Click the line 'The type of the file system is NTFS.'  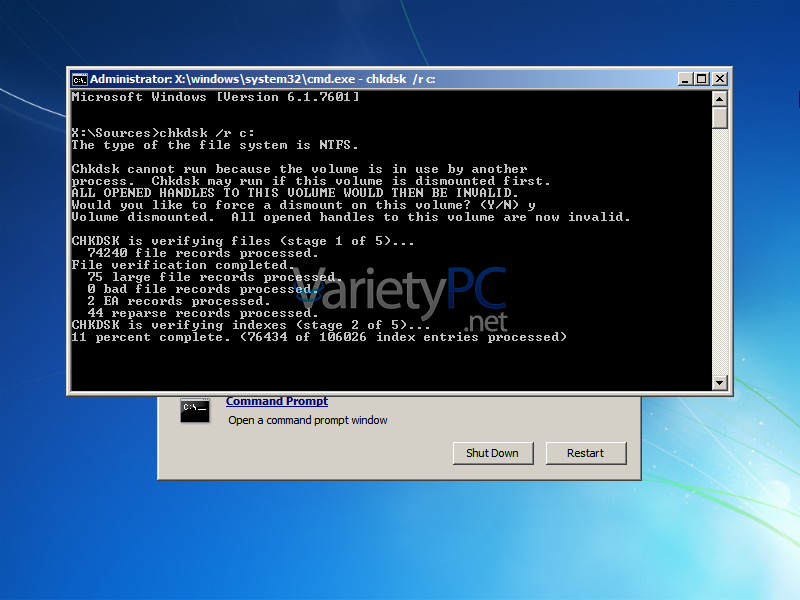click(x=215, y=145)
